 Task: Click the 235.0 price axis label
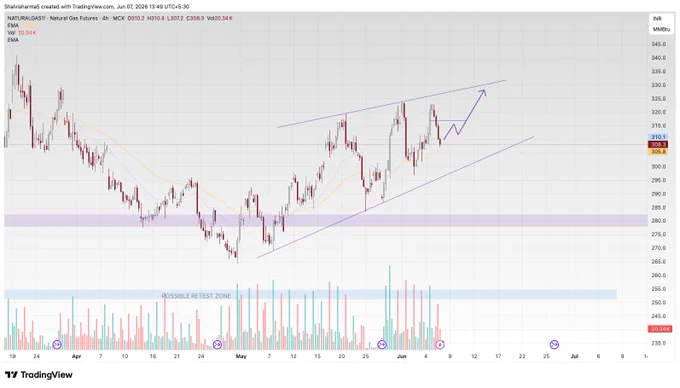click(658, 343)
